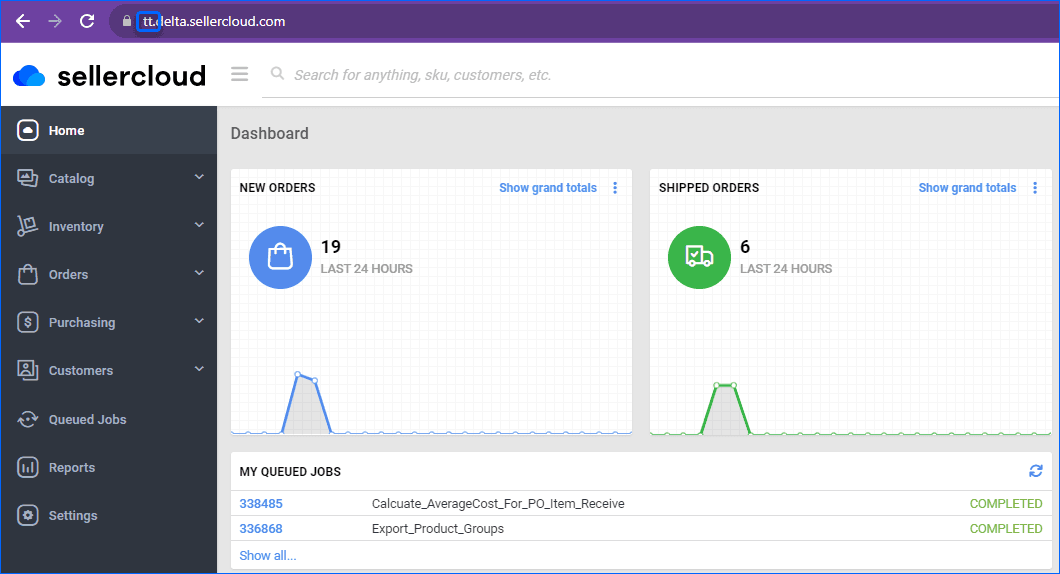Screen dimensions: 1060x574
Task: Click Calcuate_AverageCost_For_PO_Item_Receive job name
Action: (x=498, y=504)
